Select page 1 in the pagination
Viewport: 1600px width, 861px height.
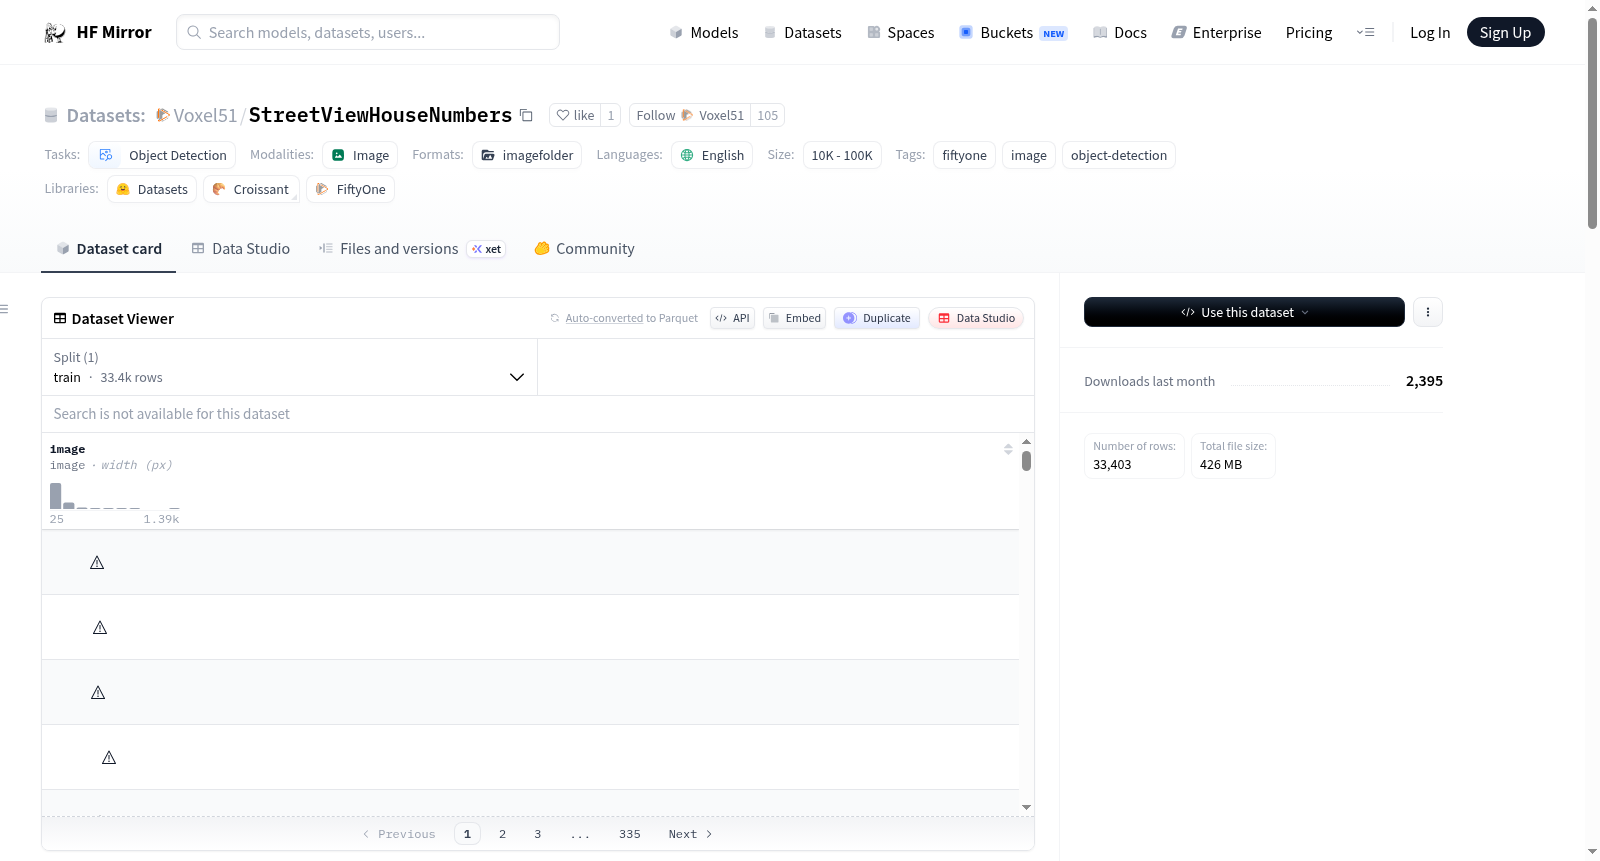pos(467,834)
